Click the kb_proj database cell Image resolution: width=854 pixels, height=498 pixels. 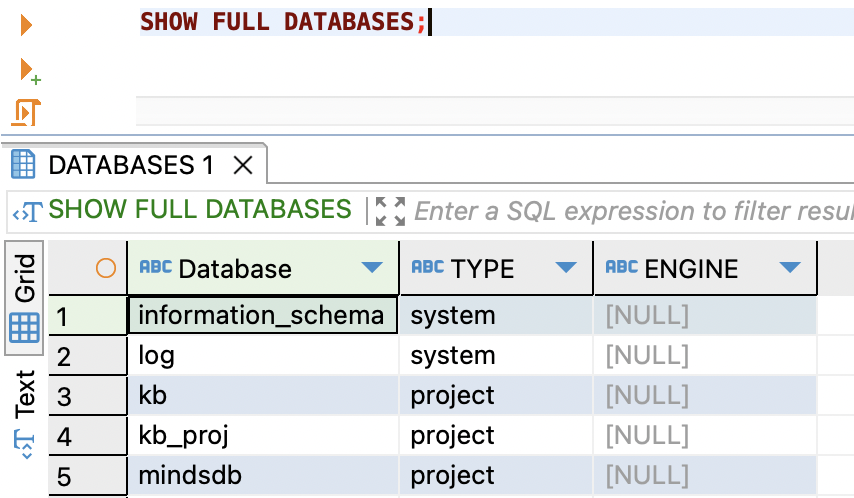(263, 435)
